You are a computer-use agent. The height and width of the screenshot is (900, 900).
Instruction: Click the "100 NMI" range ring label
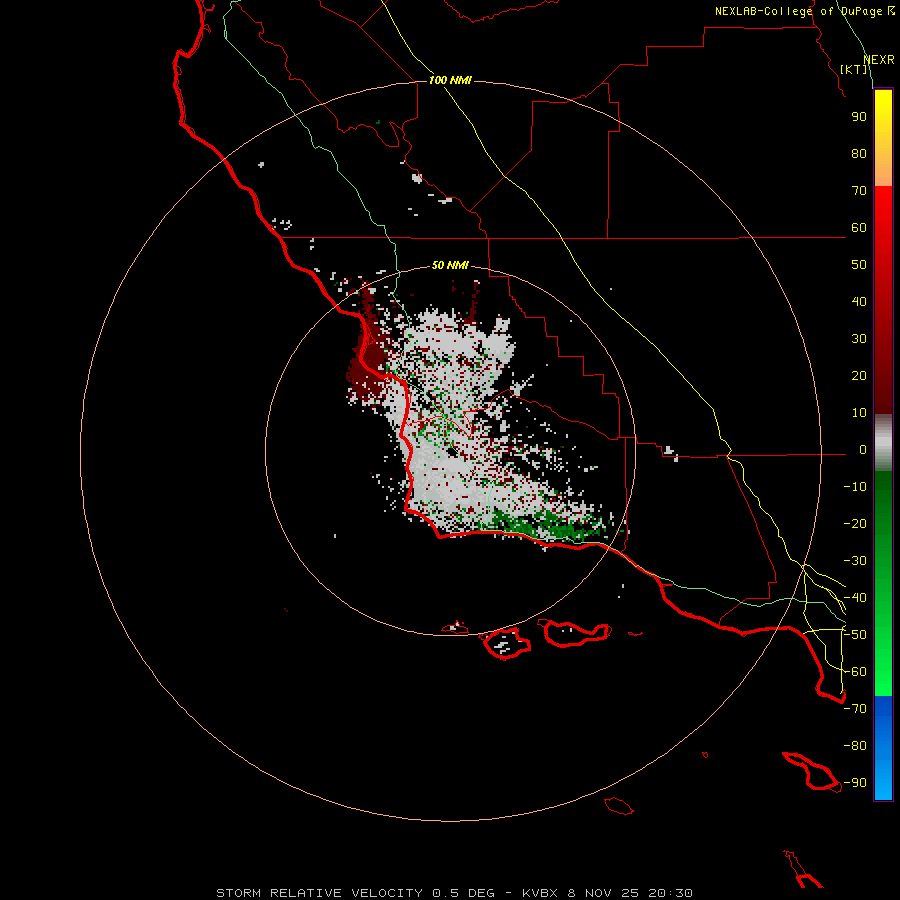[450, 80]
